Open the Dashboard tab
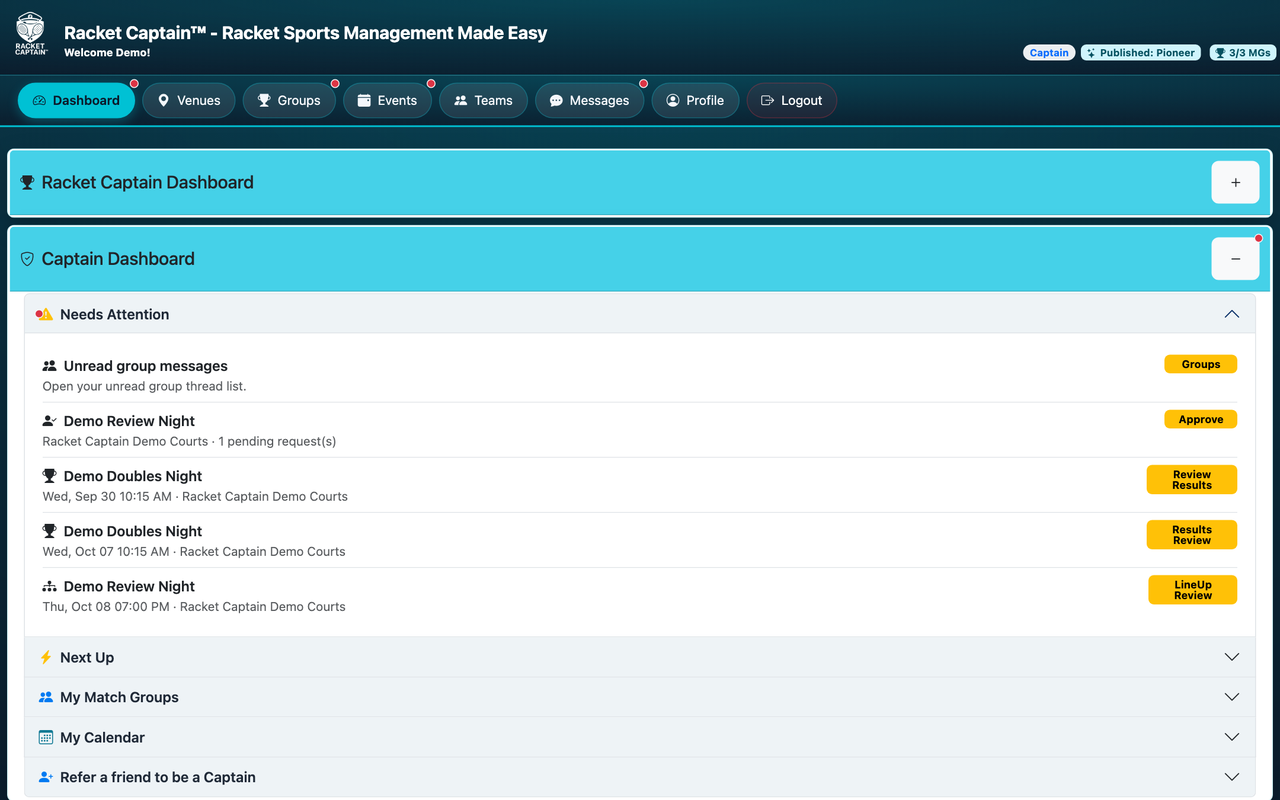Viewport: 1280px width, 800px height. tap(76, 100)
